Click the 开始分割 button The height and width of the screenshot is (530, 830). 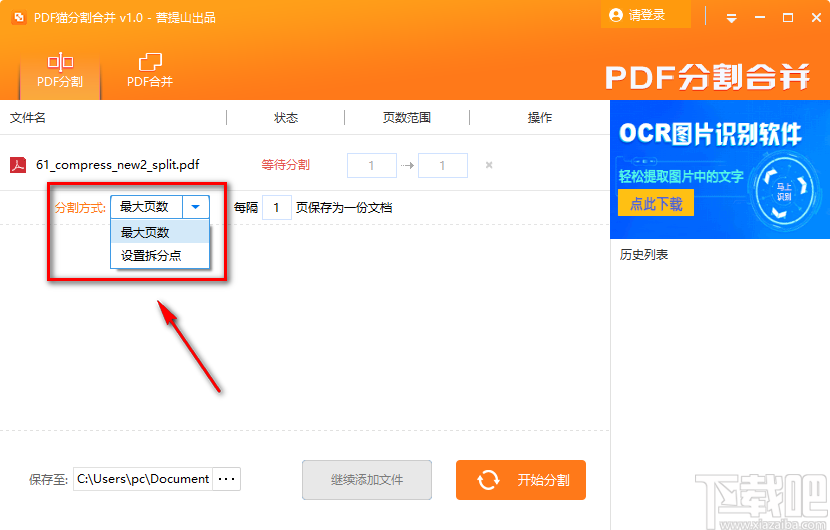[521, 480]
